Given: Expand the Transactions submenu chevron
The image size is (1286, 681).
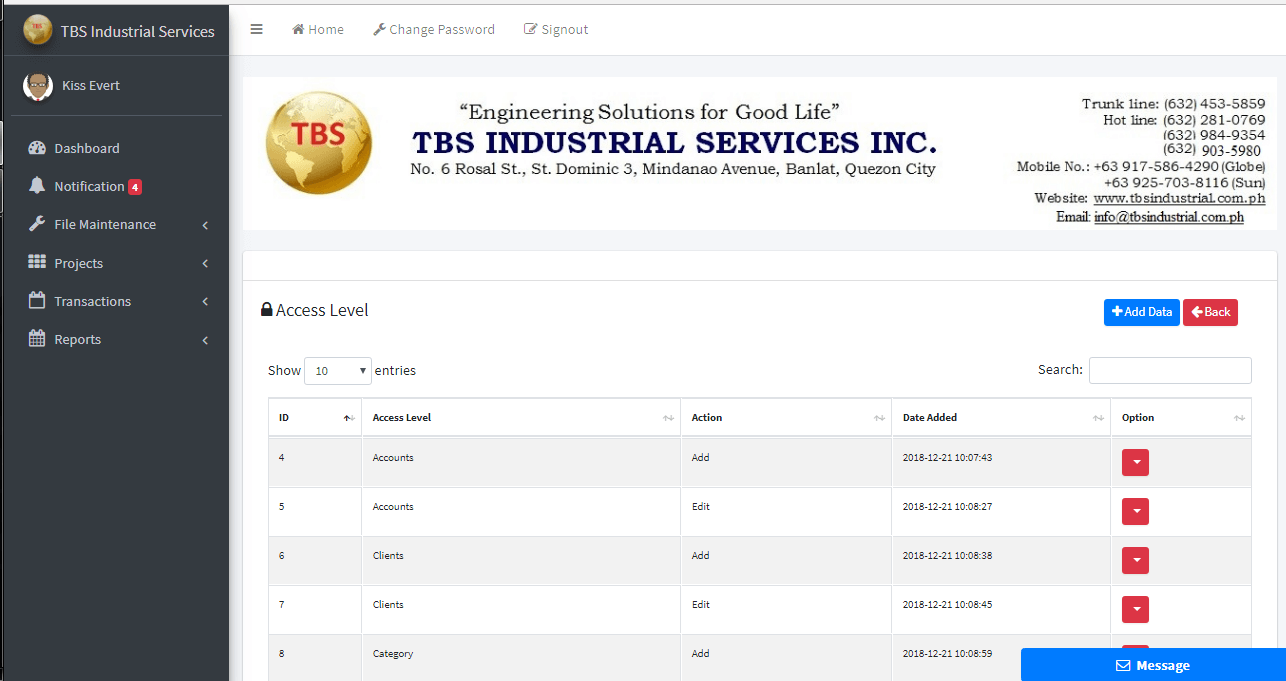Looking at the screenshot, I should [x=205, y=302].
